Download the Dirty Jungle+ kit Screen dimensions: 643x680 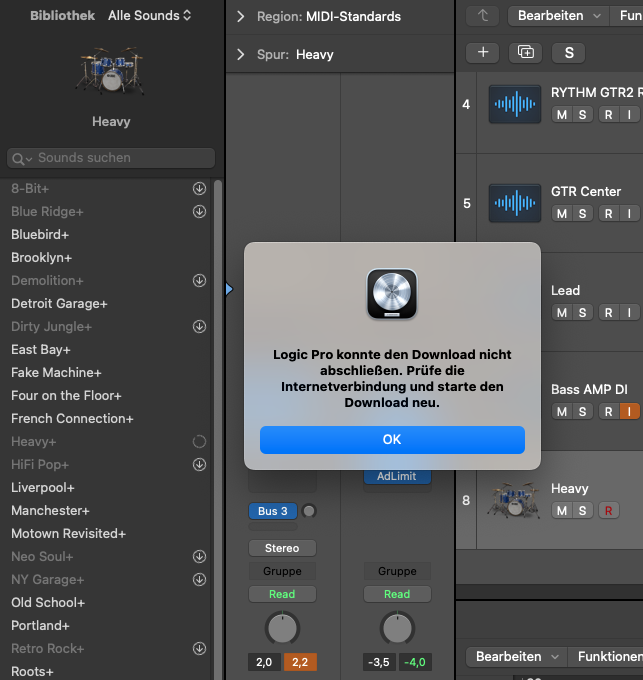[199, 327]
